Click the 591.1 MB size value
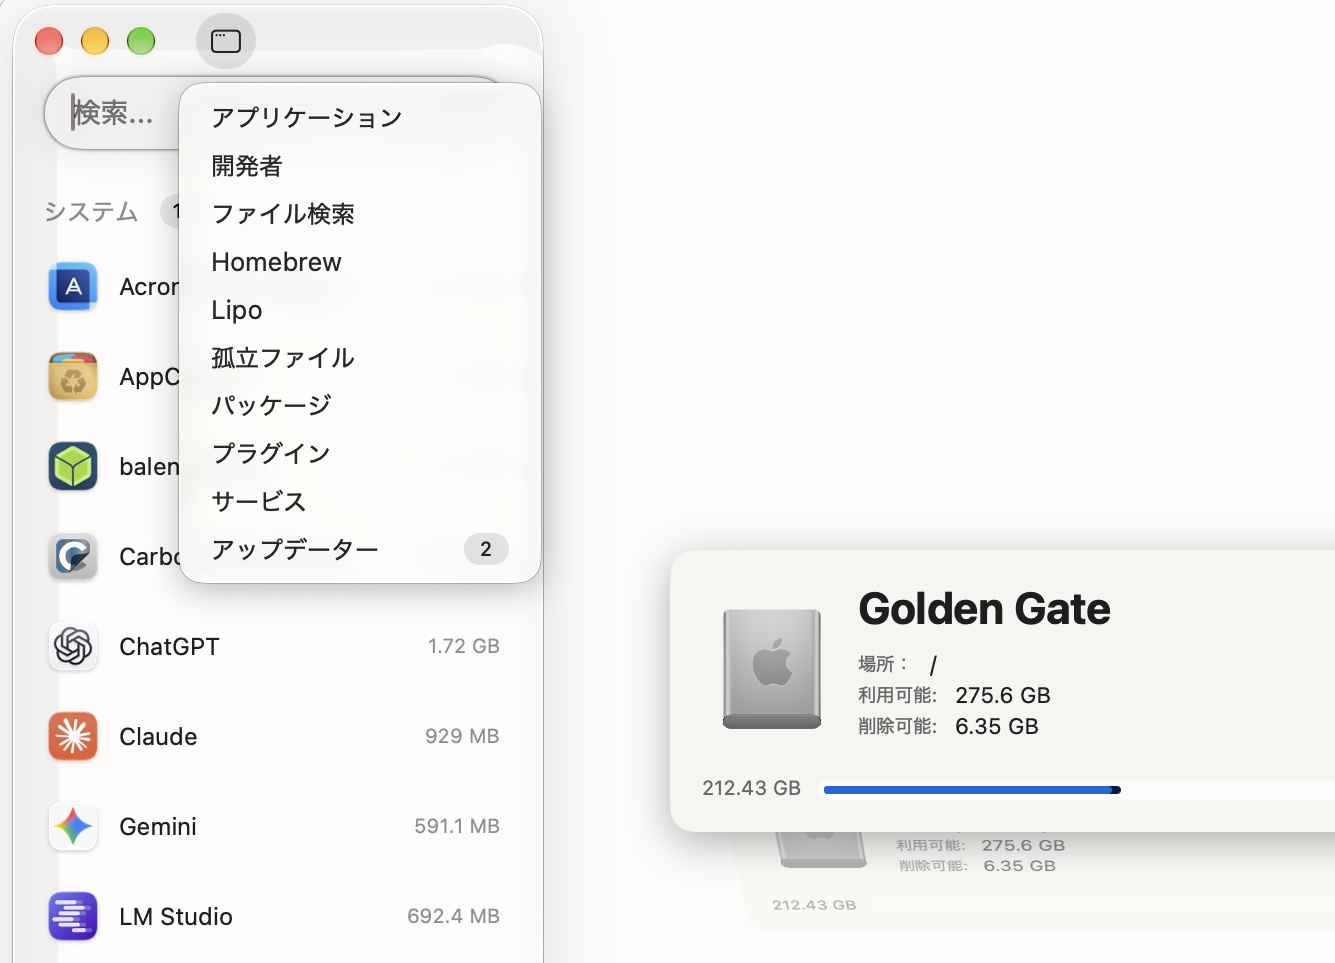This screenshot has width=1335, height=963. click(457, 826)
